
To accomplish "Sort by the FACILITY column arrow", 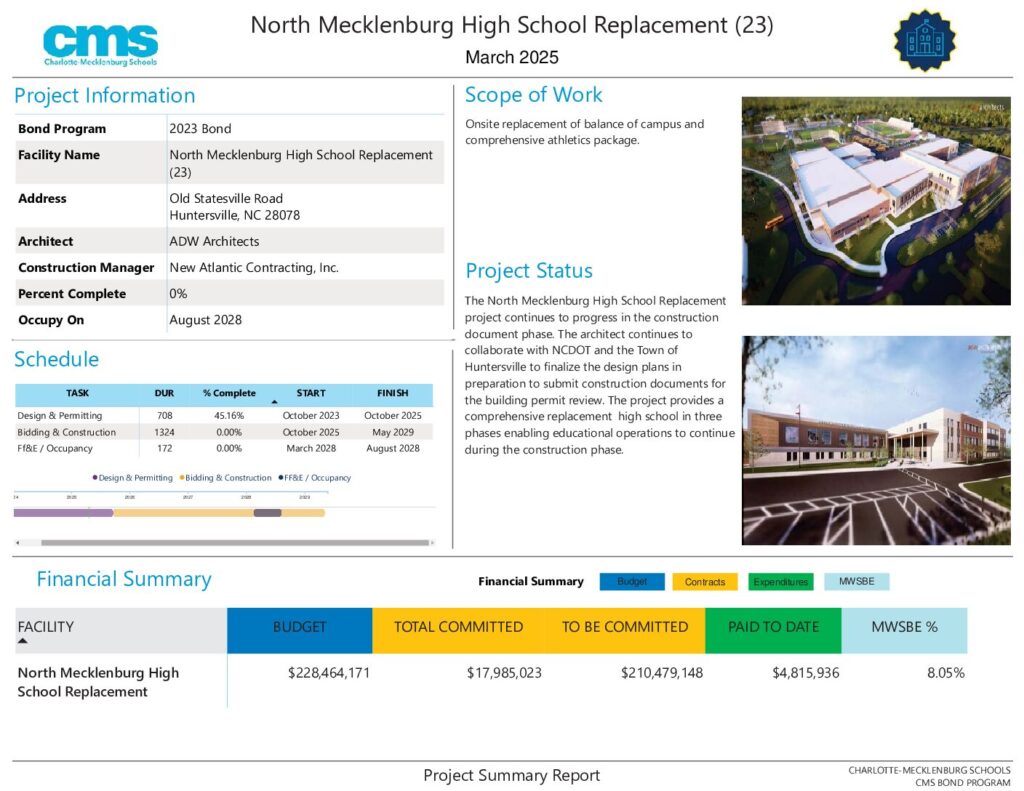I will 23,641.
